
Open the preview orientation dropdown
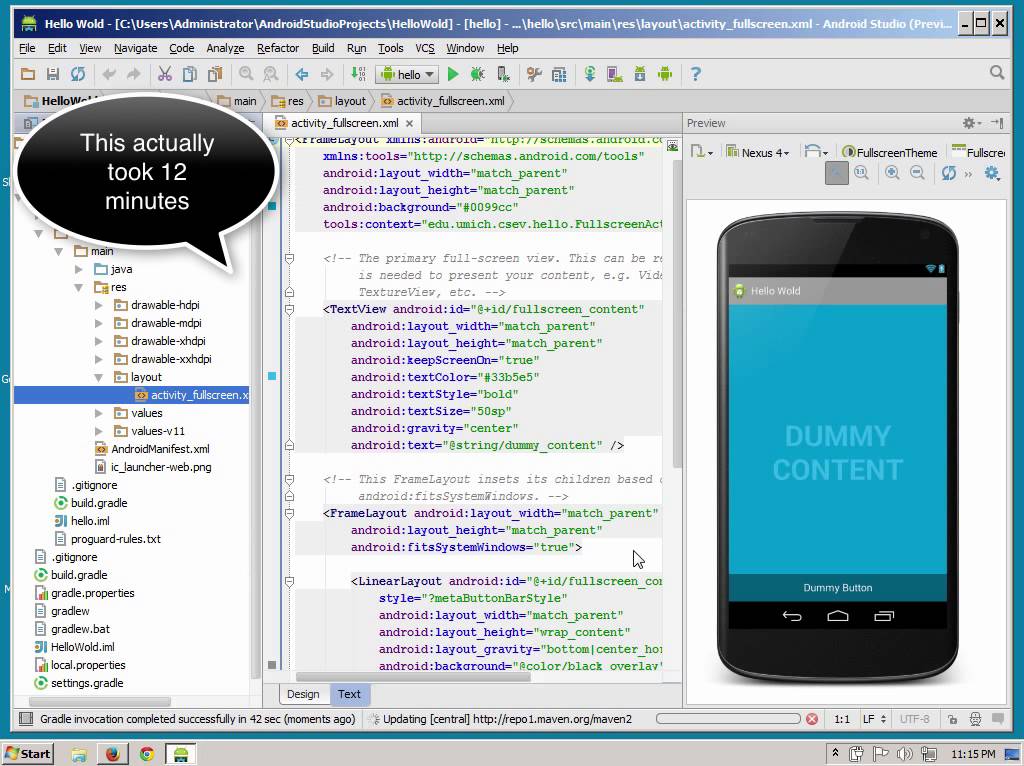pyautogui.click(x=816, y=152)
